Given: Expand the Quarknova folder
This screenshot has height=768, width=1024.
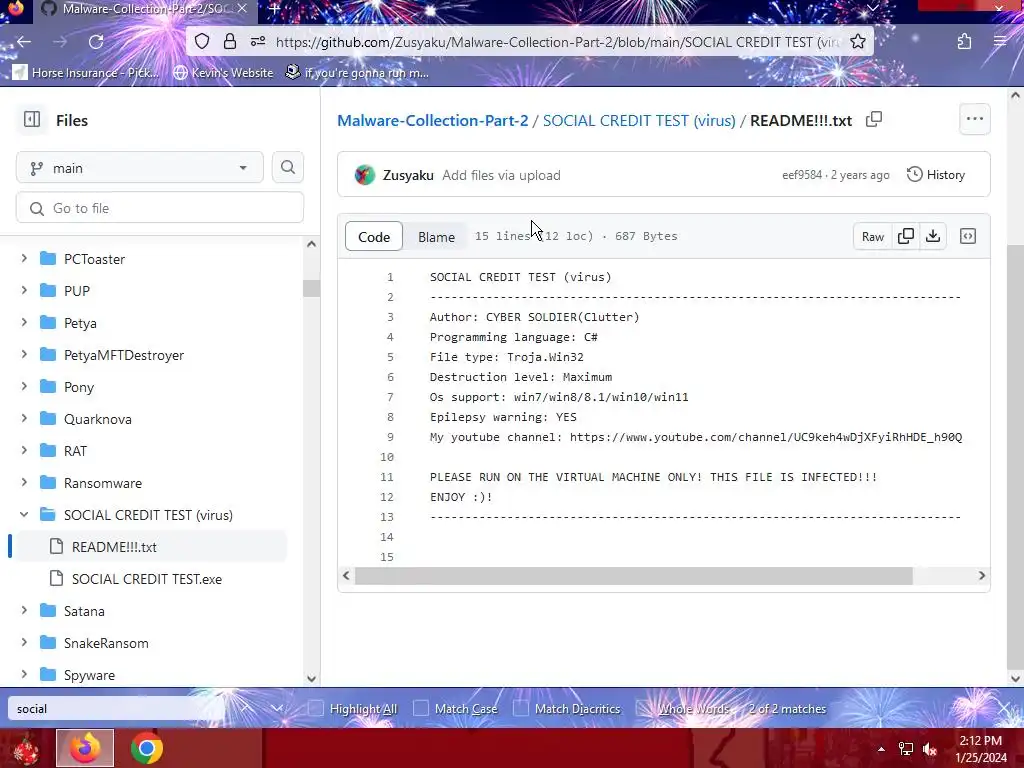Looking at the screenshot, I should click(24, 419).
